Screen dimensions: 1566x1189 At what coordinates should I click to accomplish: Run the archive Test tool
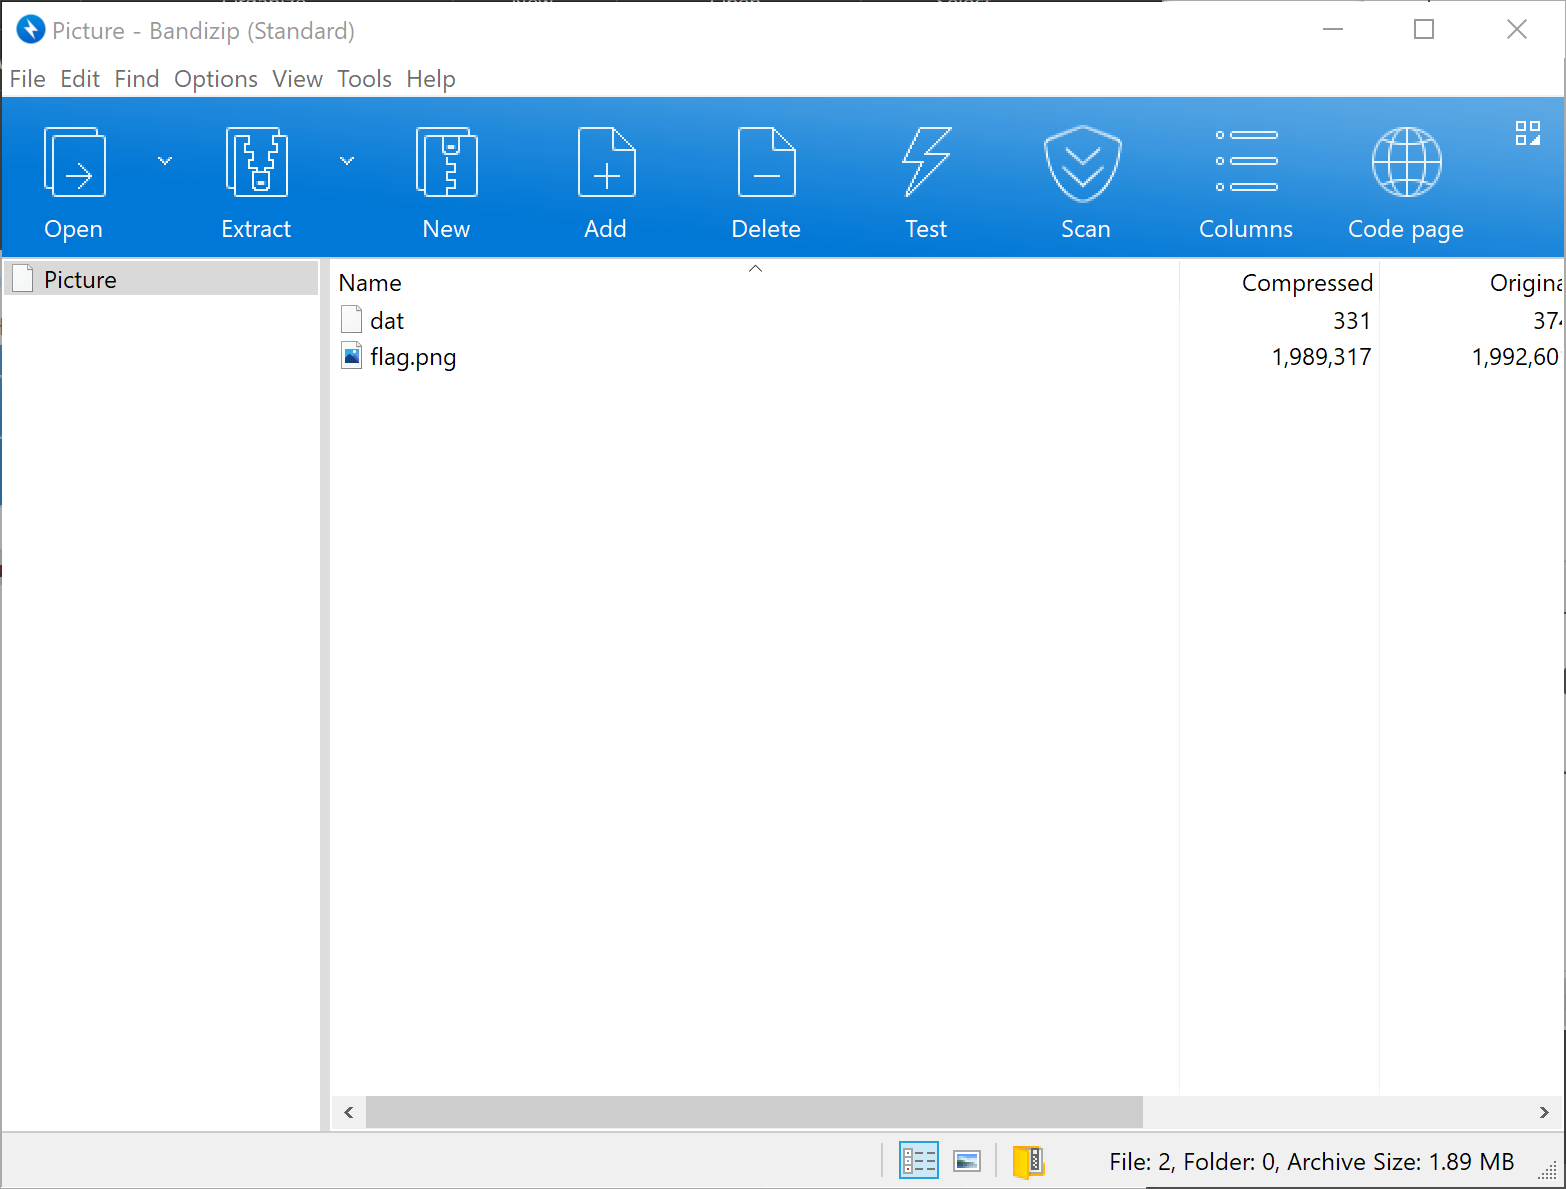(926, 163)
